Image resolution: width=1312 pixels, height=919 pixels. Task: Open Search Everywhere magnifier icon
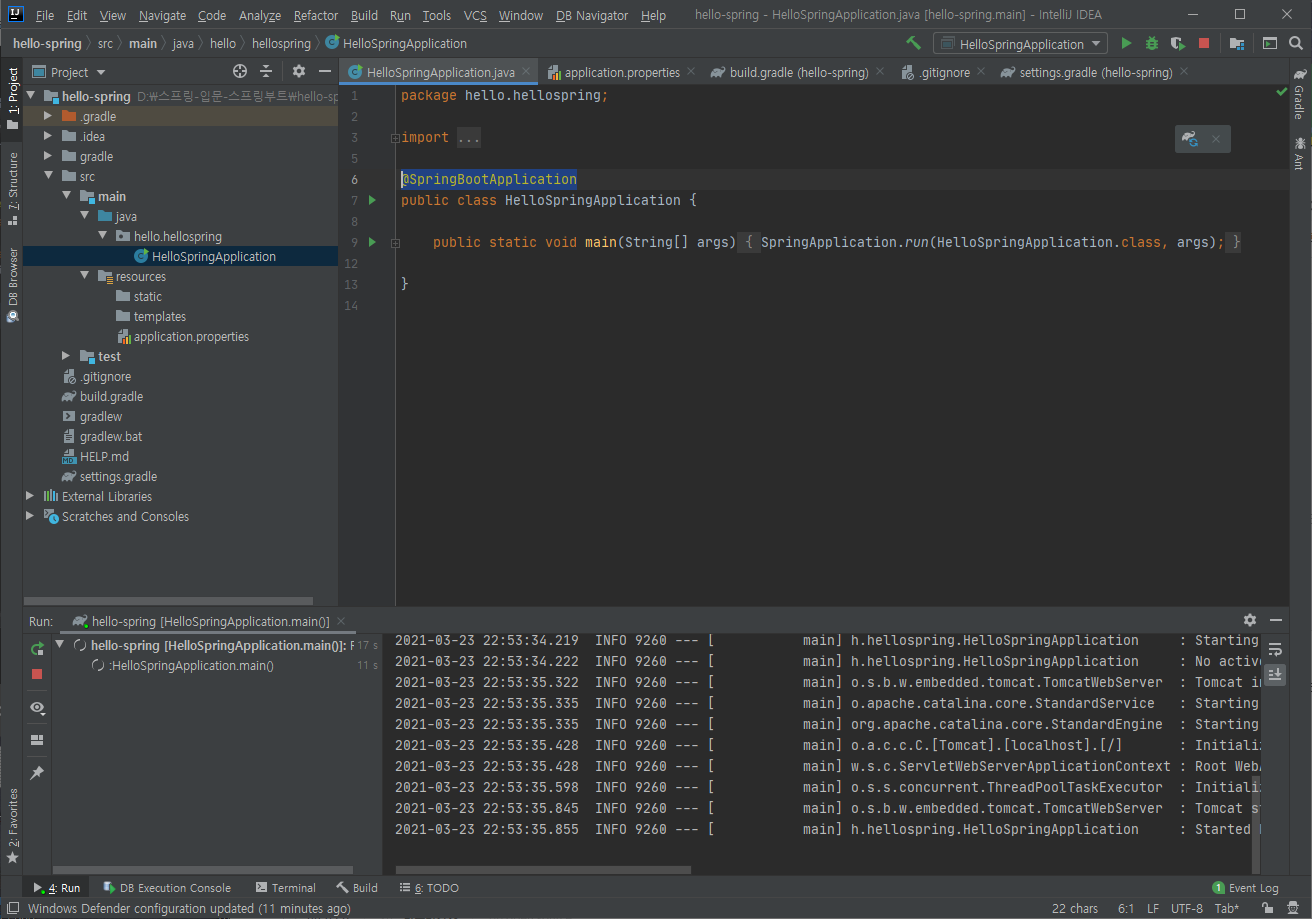click(x=1296, y=43)
